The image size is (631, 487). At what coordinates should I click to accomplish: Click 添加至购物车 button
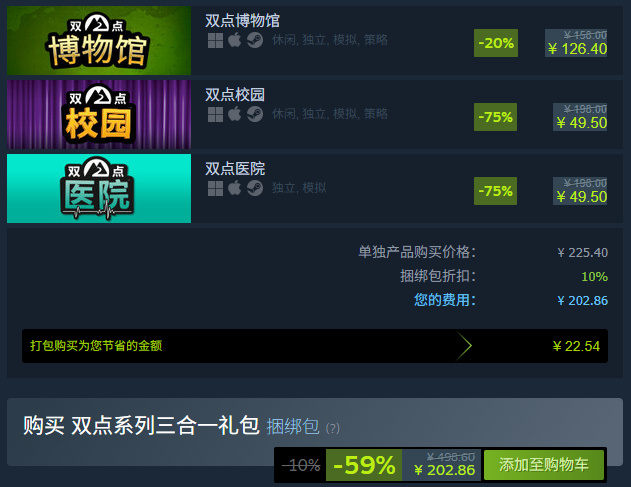[x=544, y=465]
